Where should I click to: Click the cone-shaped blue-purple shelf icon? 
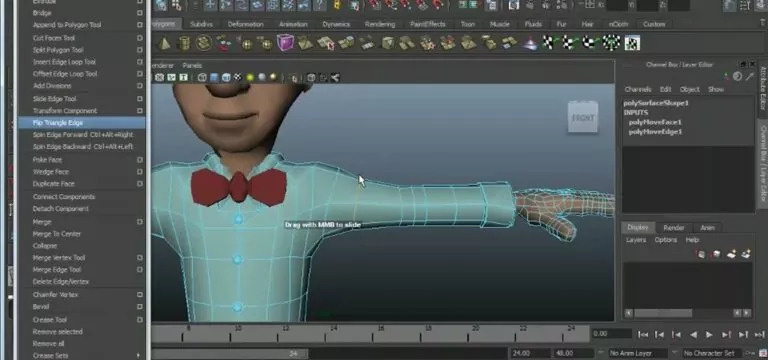click(x=529, y=44)
